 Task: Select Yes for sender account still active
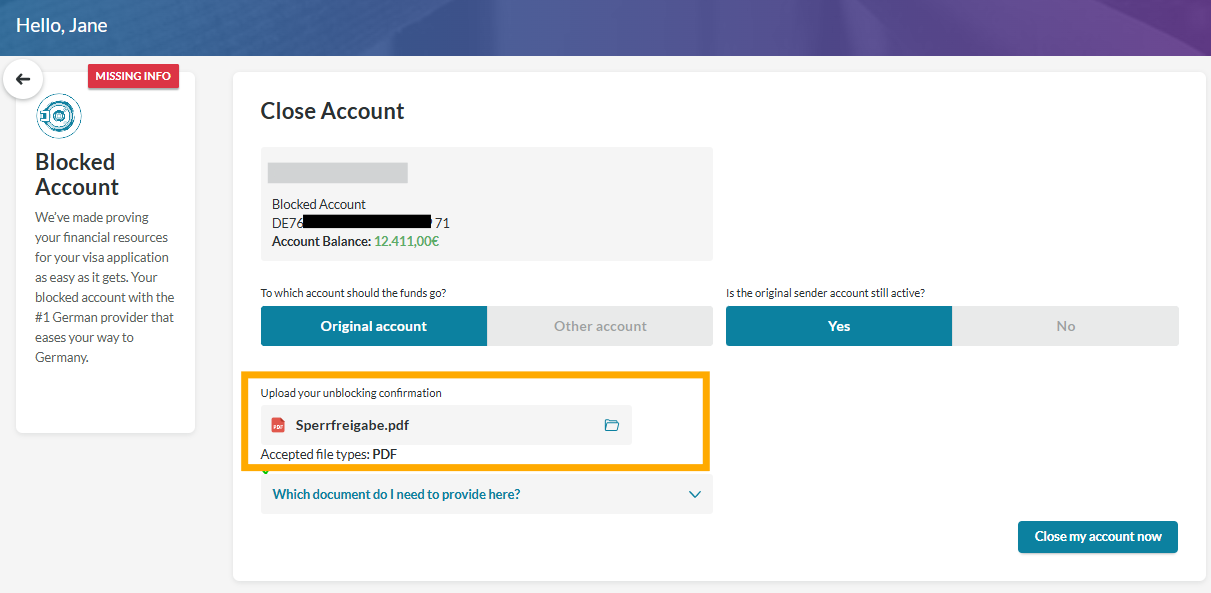tap(839, 326)
